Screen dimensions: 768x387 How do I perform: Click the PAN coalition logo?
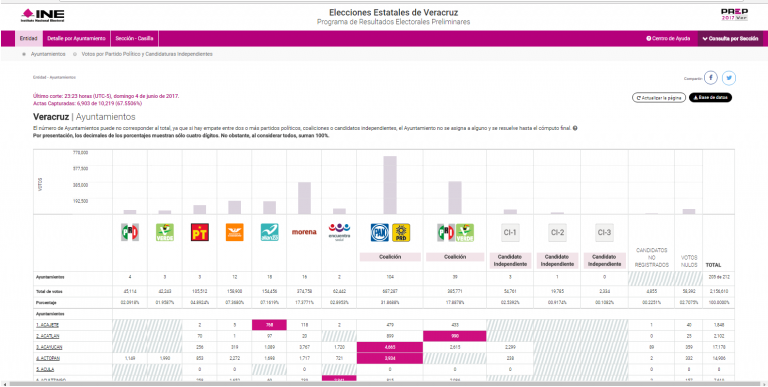click(380, 233)
